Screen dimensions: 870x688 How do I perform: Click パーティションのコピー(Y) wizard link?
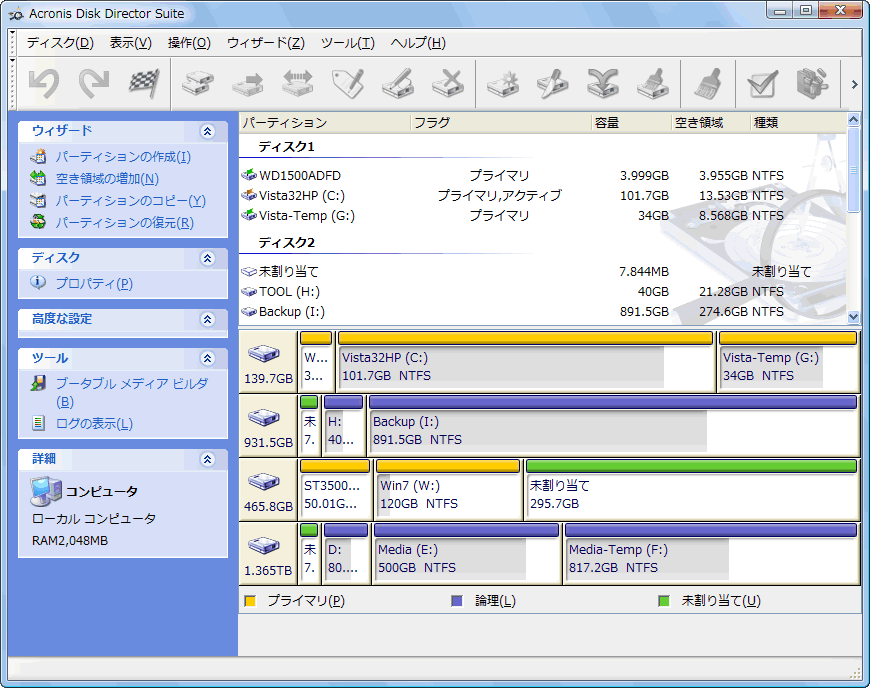pos(130,201)
